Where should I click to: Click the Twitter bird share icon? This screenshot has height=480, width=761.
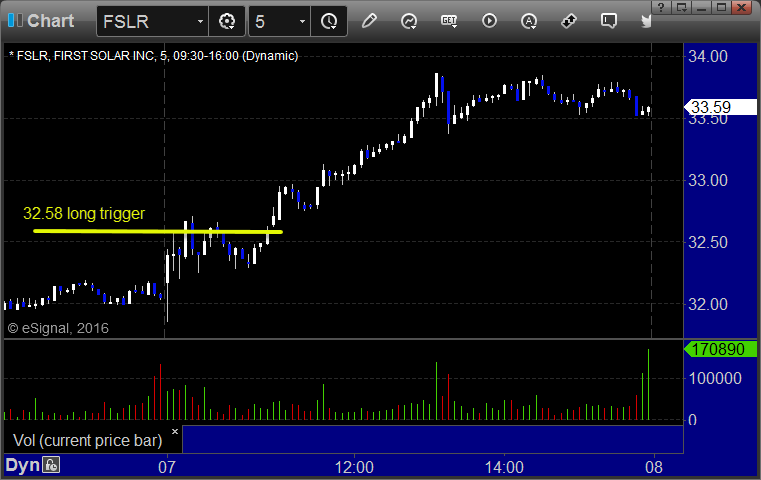[646, 21]
